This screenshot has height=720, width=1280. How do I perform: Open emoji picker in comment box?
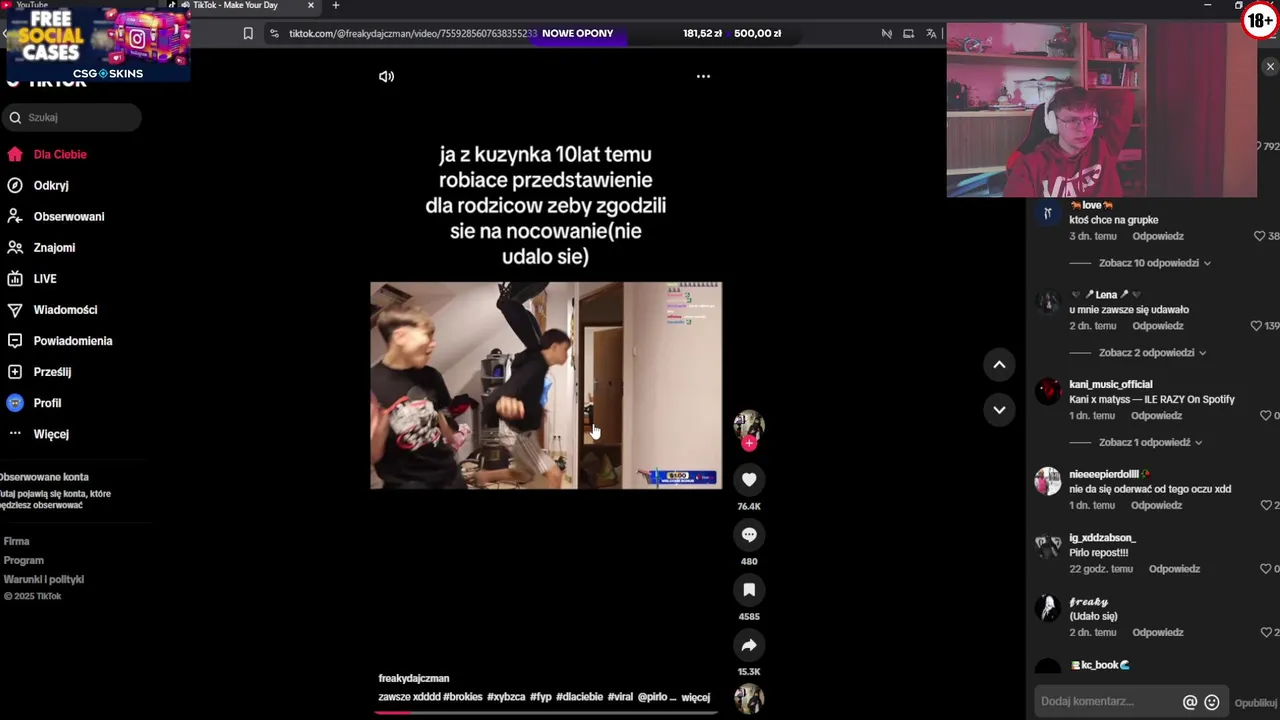click(x=1212, y=702)
